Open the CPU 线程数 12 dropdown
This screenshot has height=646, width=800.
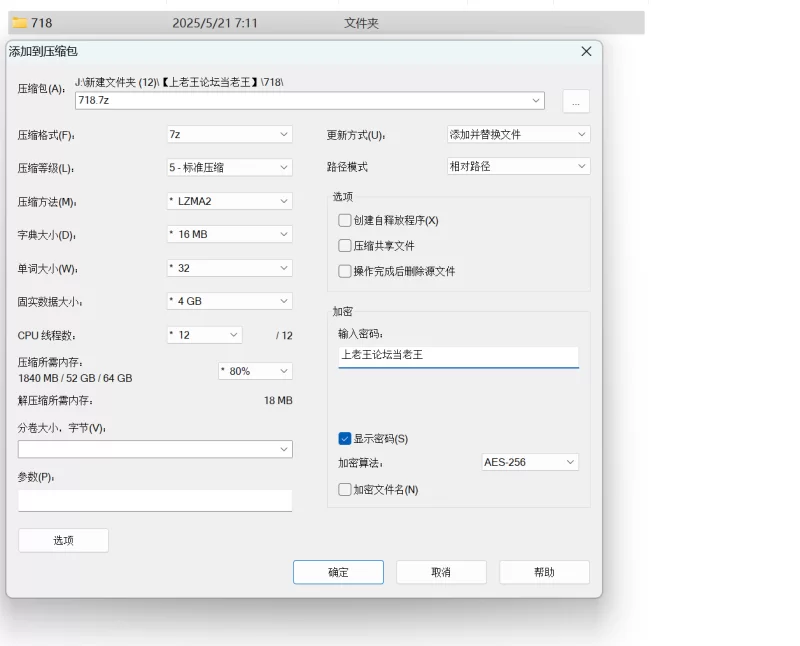[205, 335]
